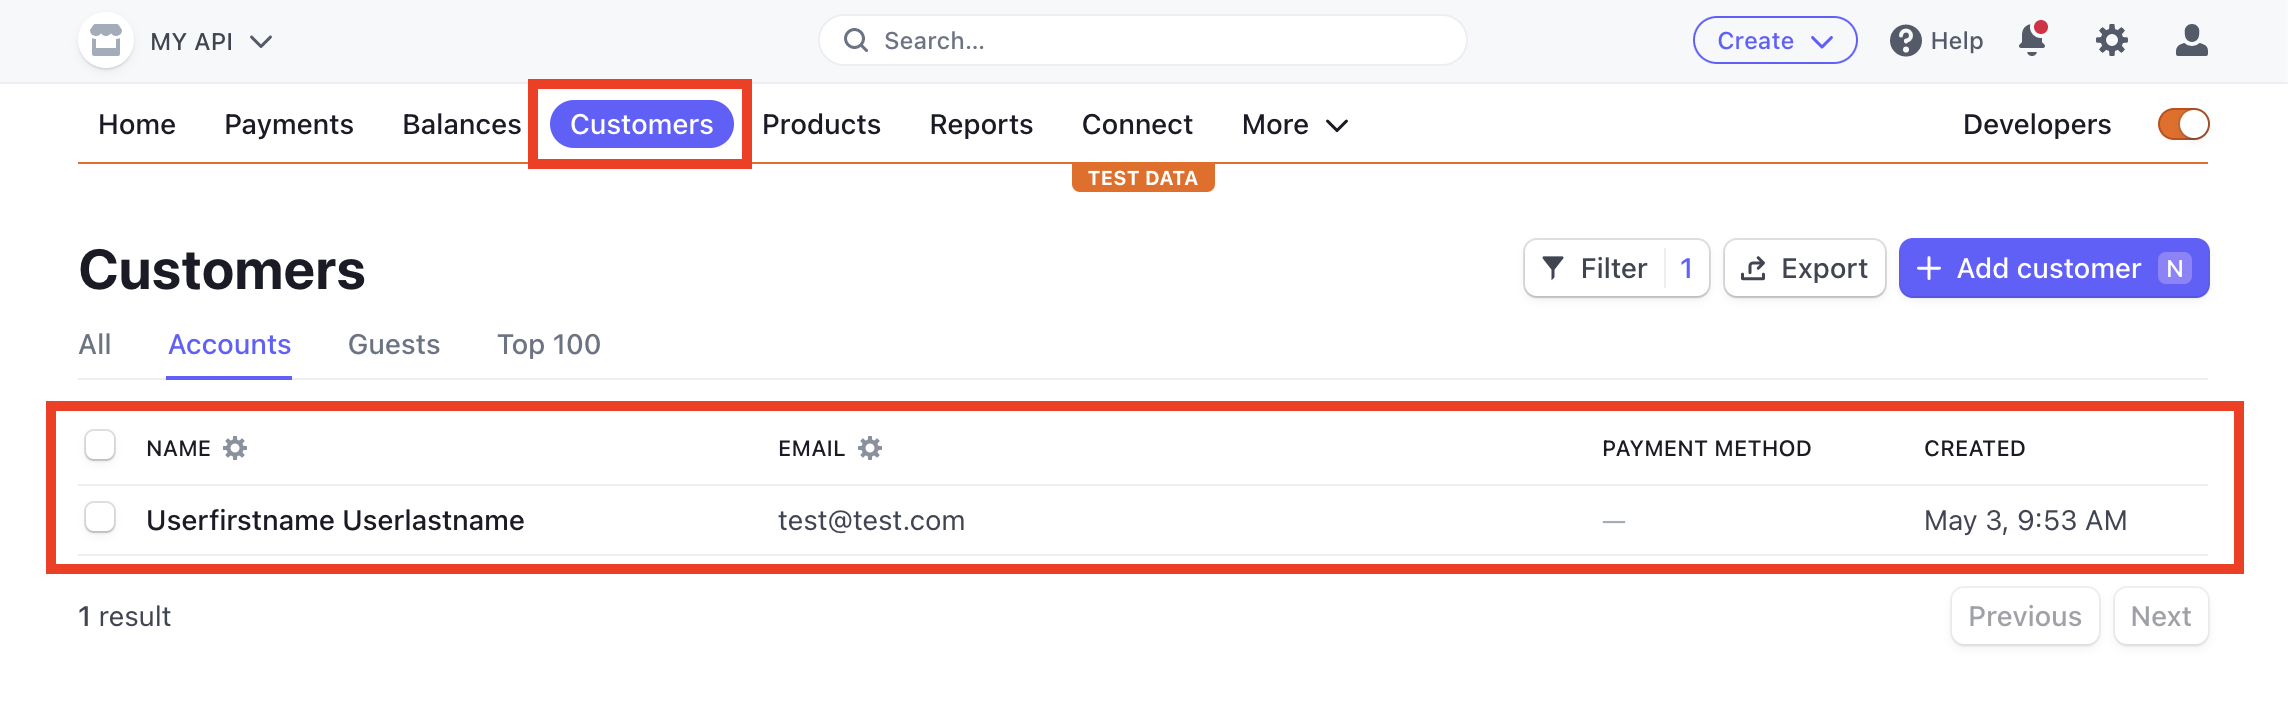Viewport: 2288px width, 720px height.
Task: Select the Userfirstname Userlastname row checkbox
Action: [x=100, y=518]
